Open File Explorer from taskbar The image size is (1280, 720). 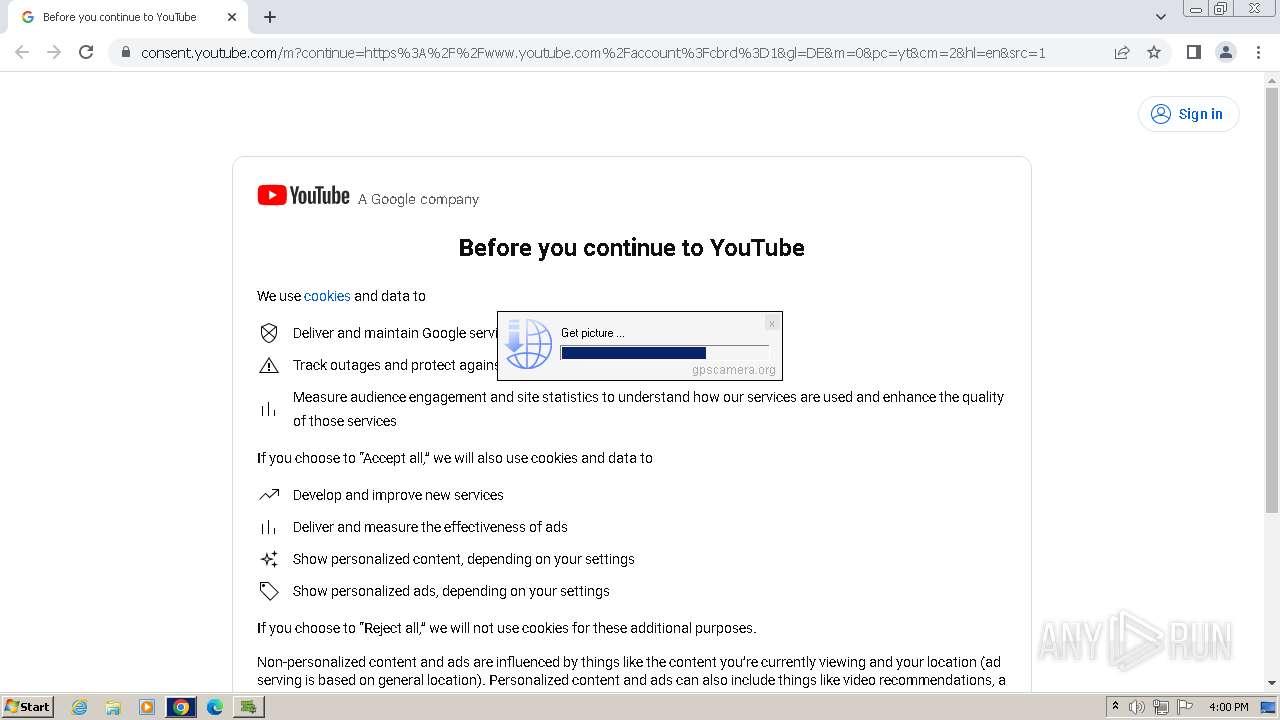tap(113, 707)
